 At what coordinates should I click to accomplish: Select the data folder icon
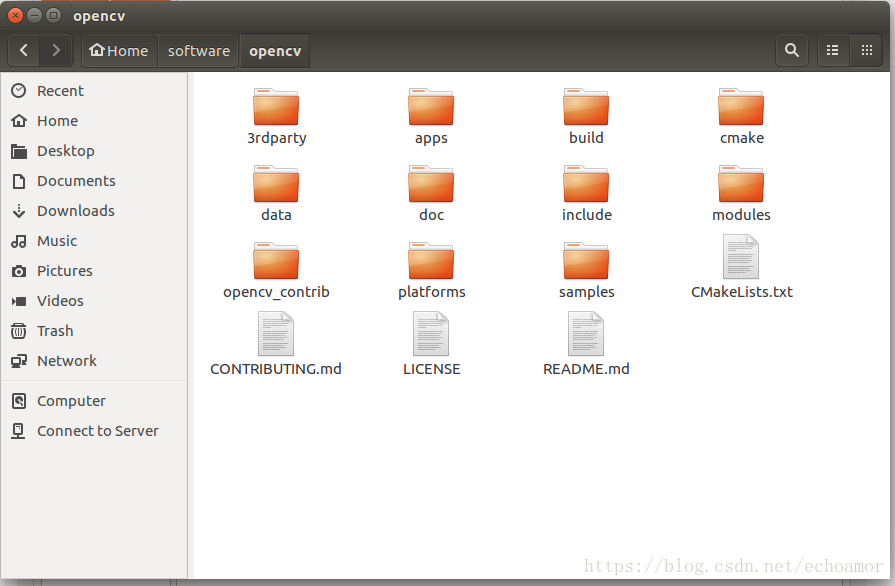276,184
